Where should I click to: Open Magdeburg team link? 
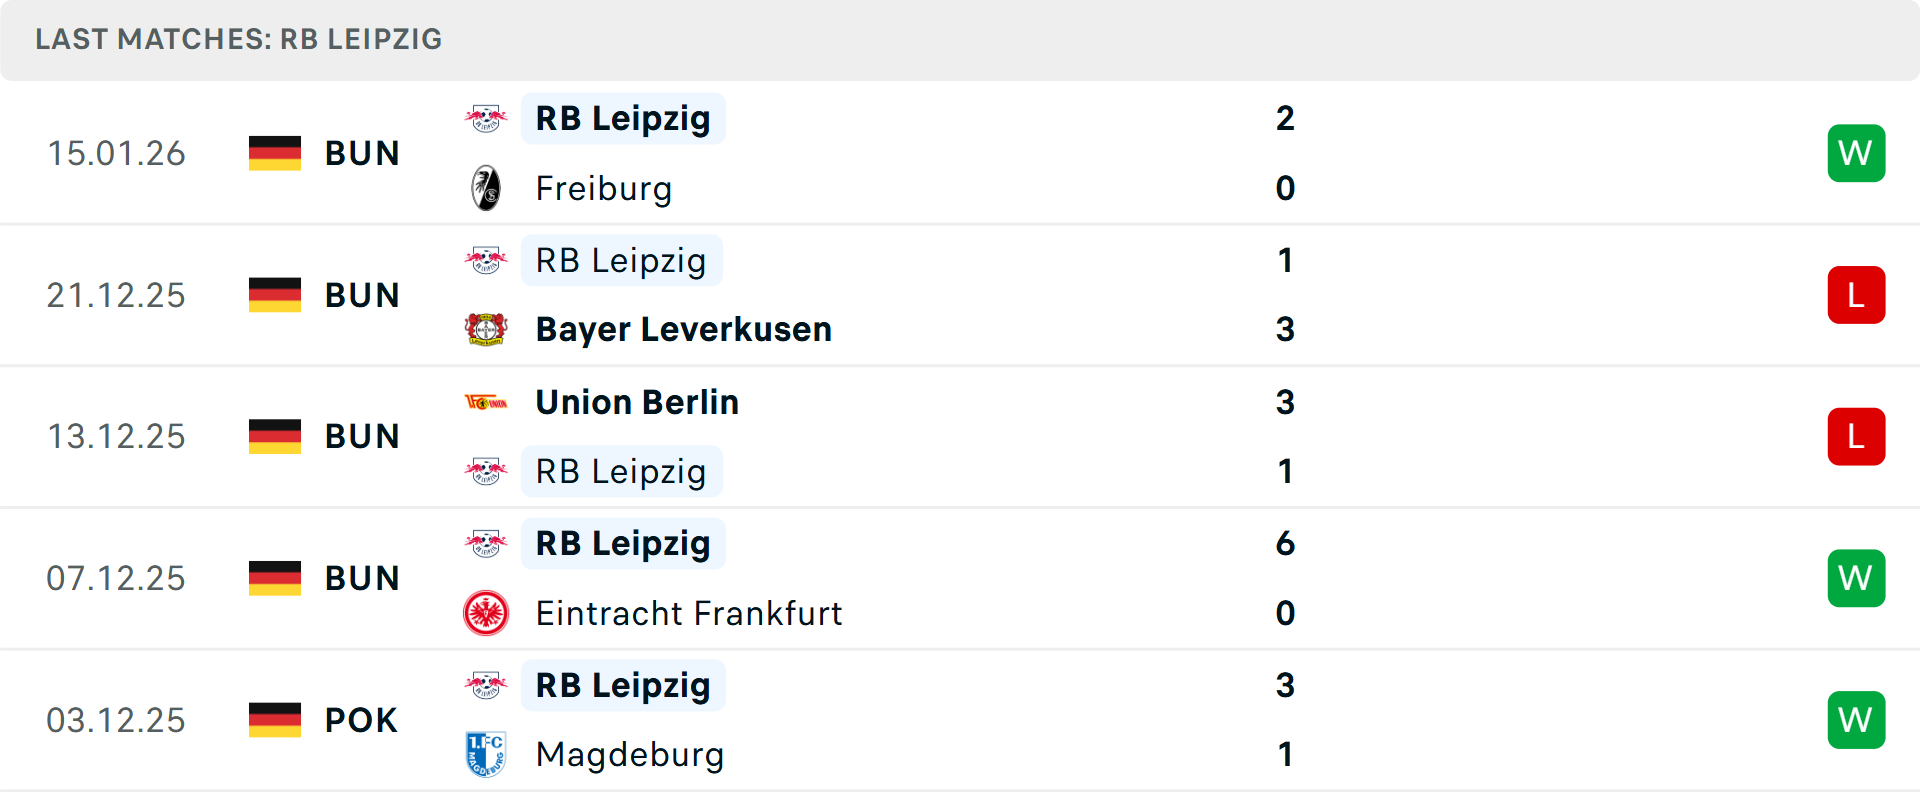pos(630,754)
